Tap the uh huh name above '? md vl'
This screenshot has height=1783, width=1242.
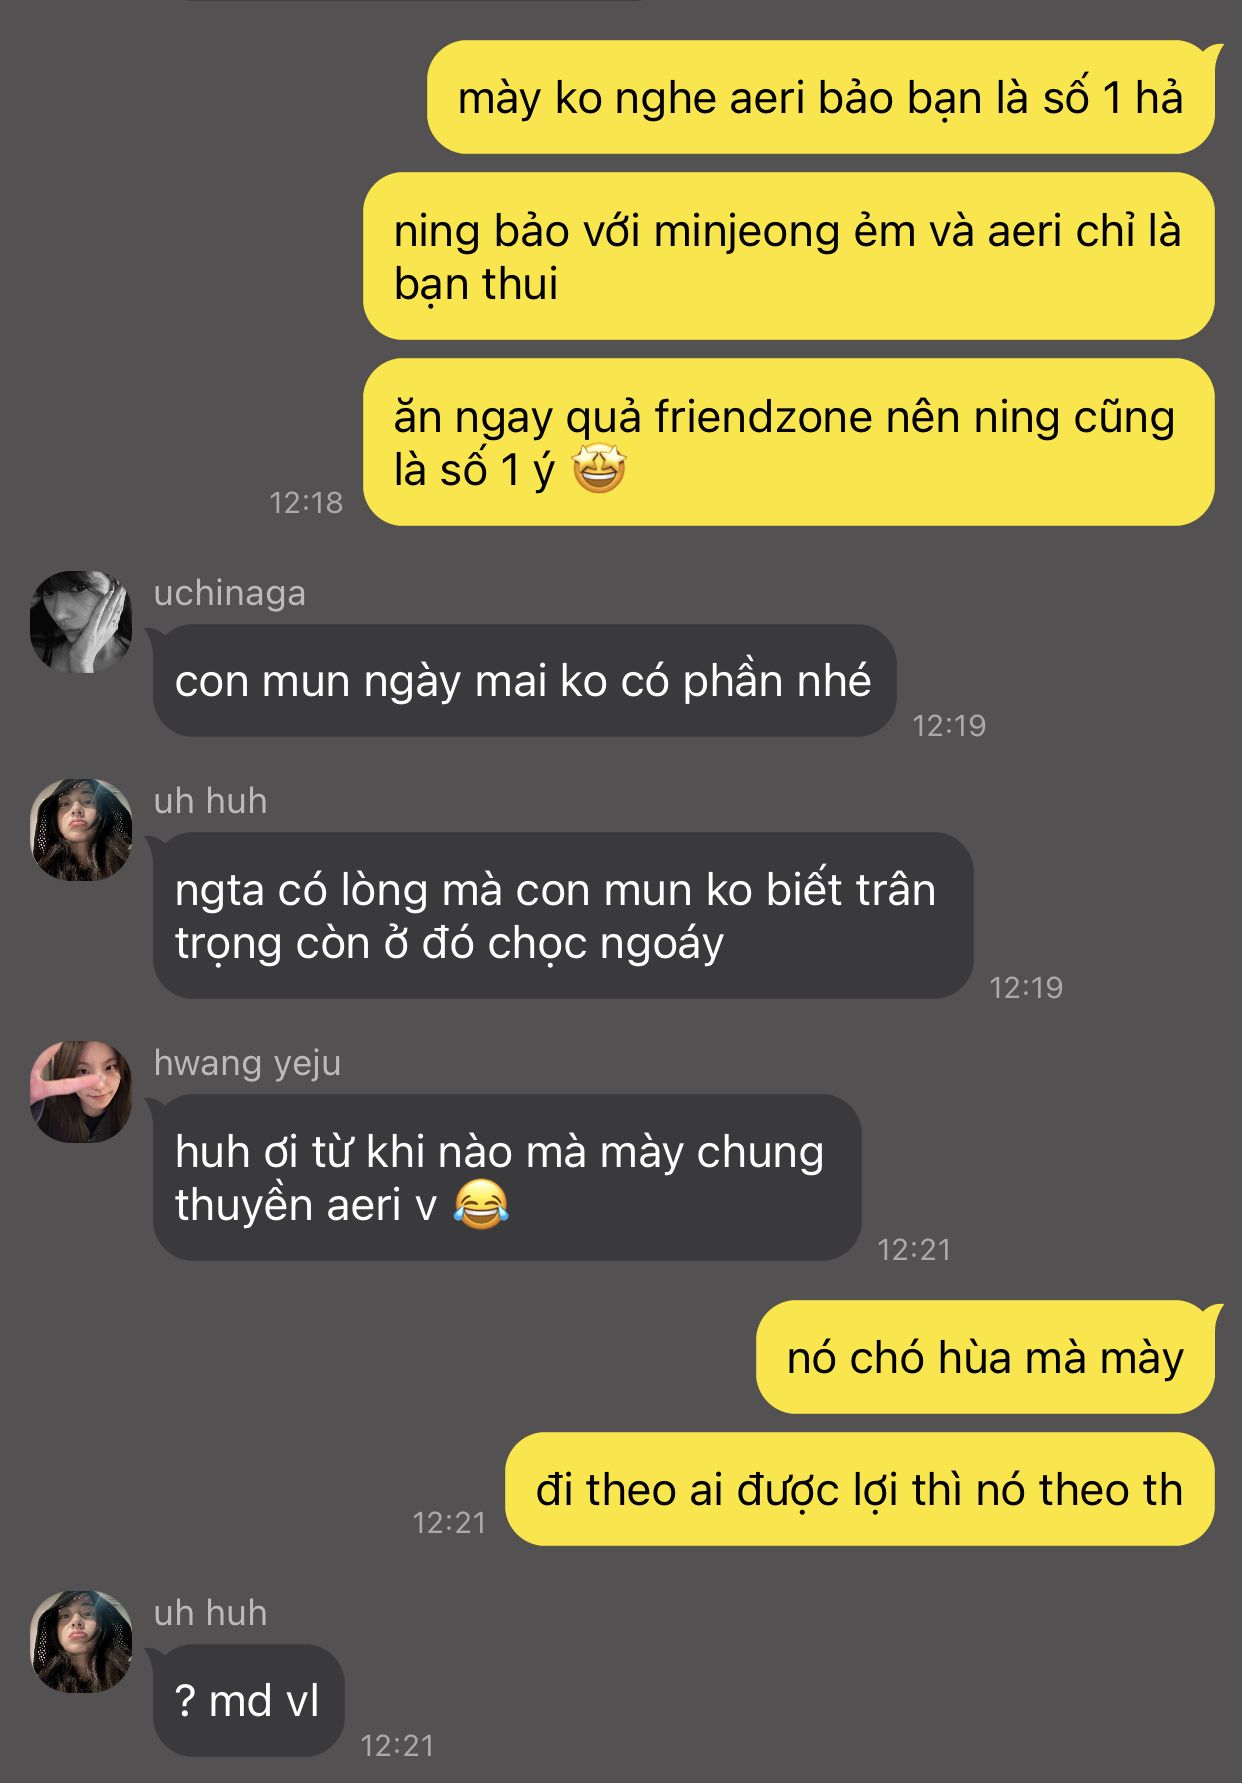point(210,1613)
